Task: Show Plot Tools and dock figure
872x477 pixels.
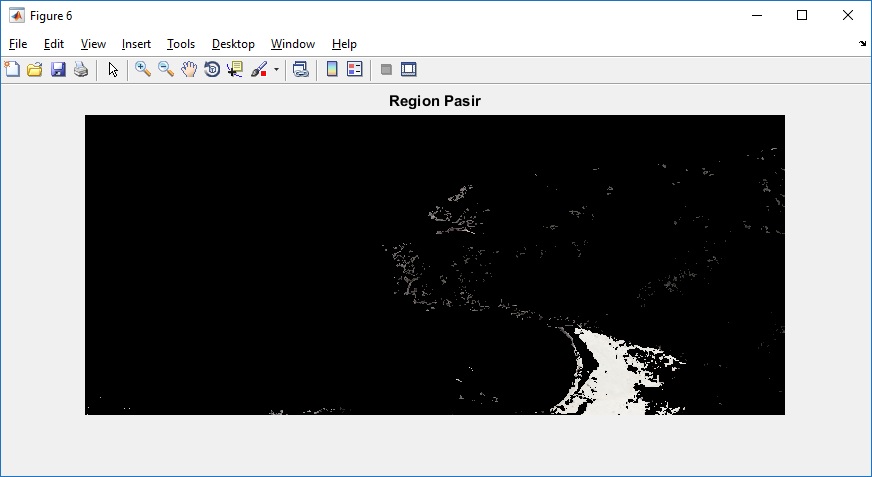Action: tap(408, 70)
